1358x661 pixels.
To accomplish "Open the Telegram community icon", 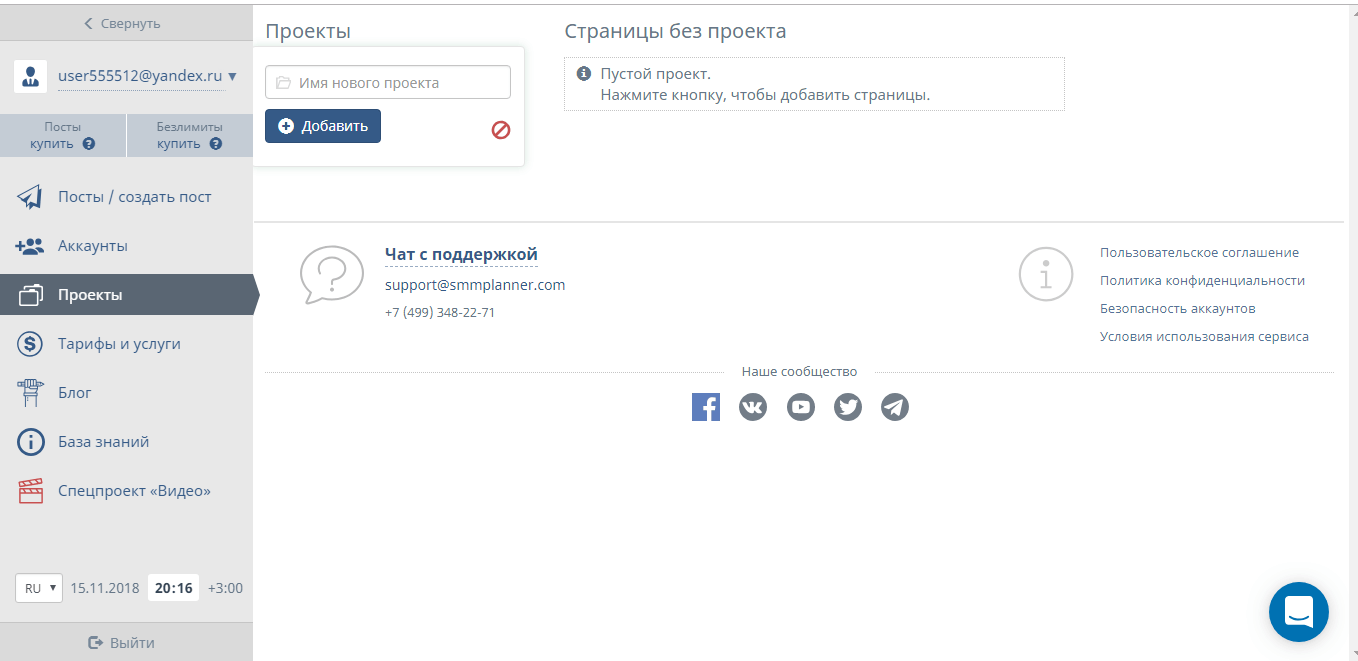I will 895,407.
